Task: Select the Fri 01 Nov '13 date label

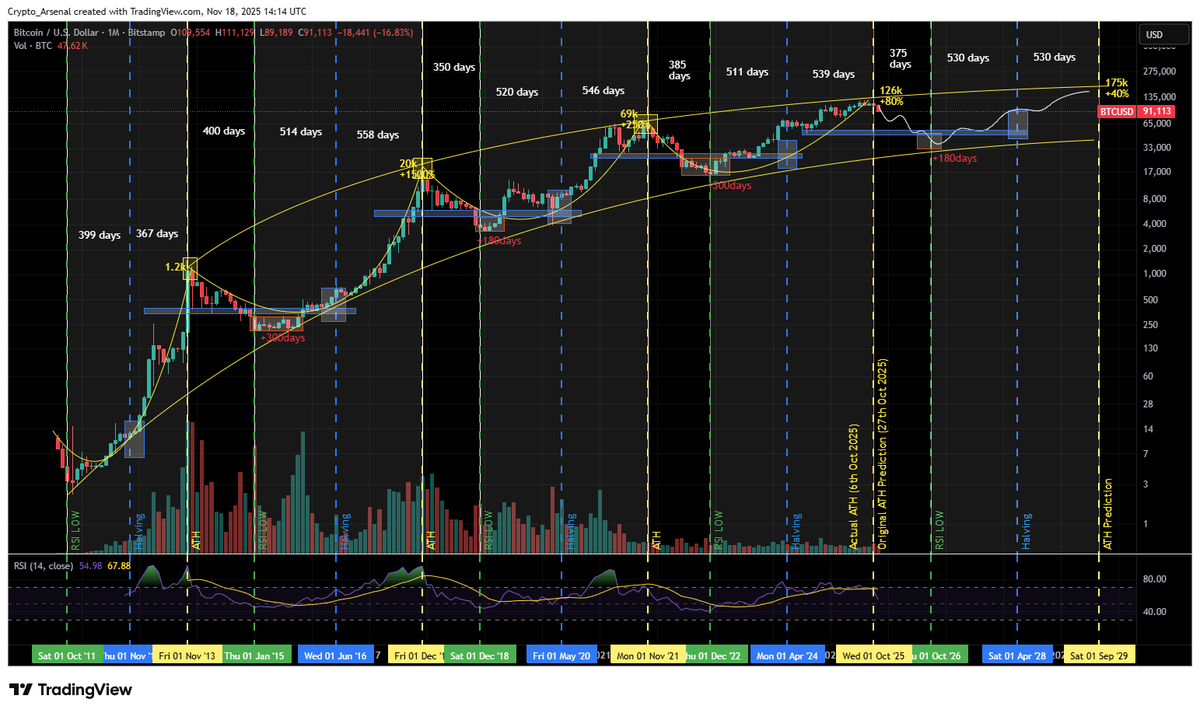Action: click(187, 656)
